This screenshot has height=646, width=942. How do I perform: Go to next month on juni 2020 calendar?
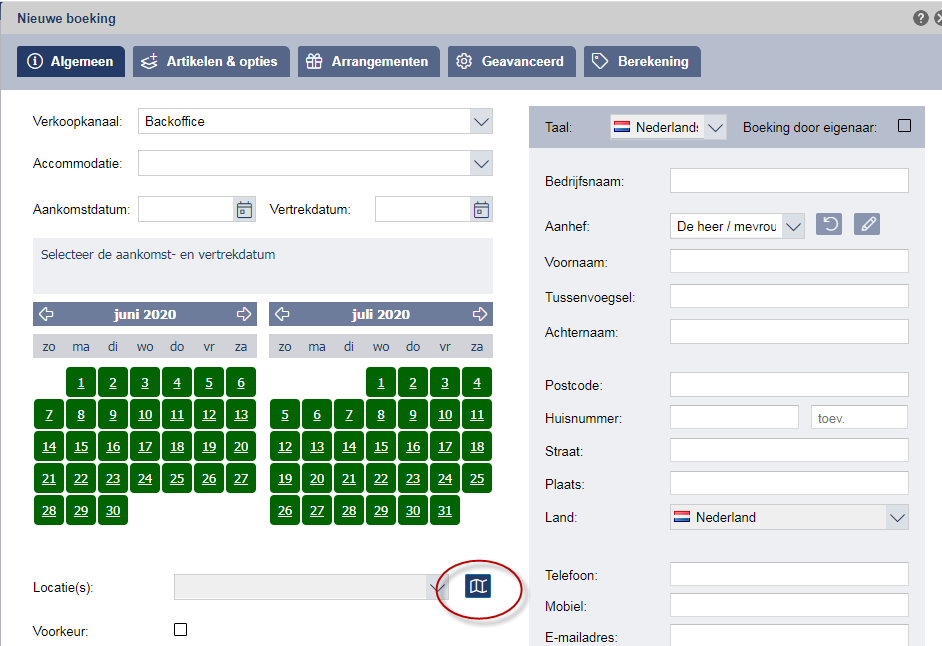tap(243, 314)
